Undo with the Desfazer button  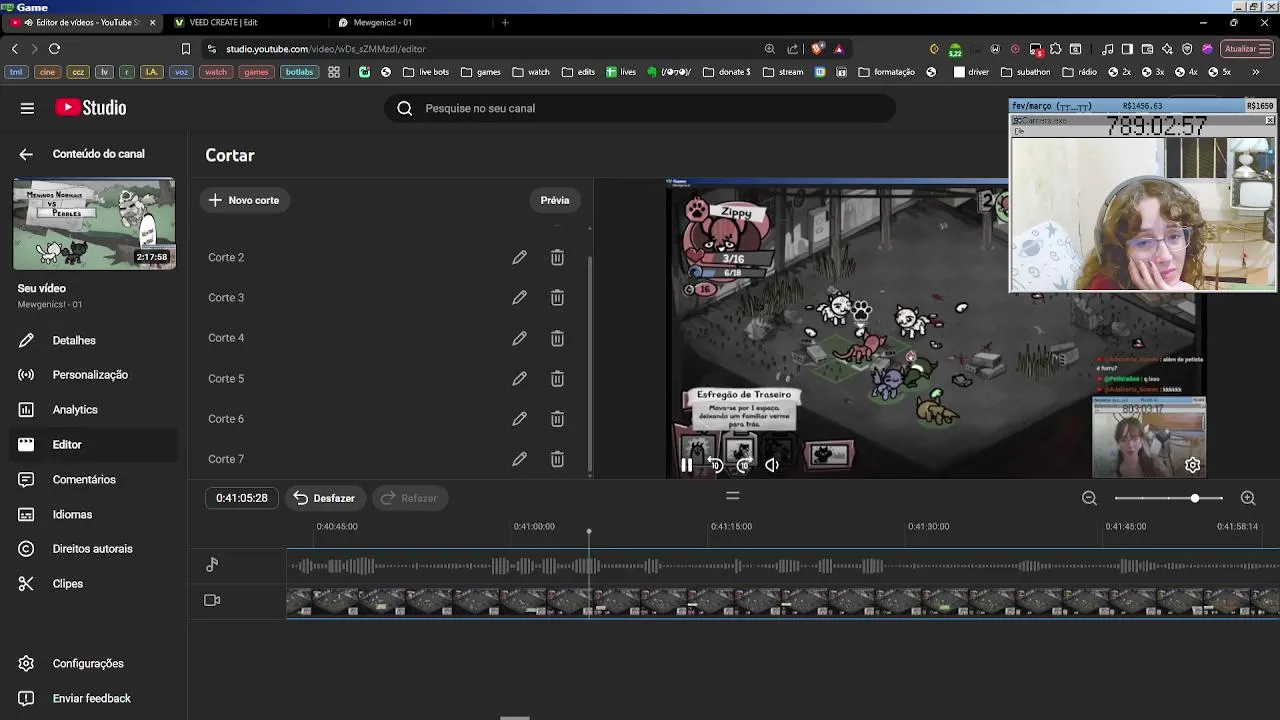pos(325,498)
